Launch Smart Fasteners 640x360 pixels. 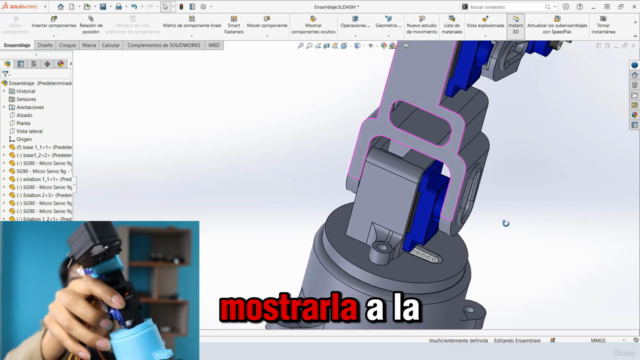[233, 25]
